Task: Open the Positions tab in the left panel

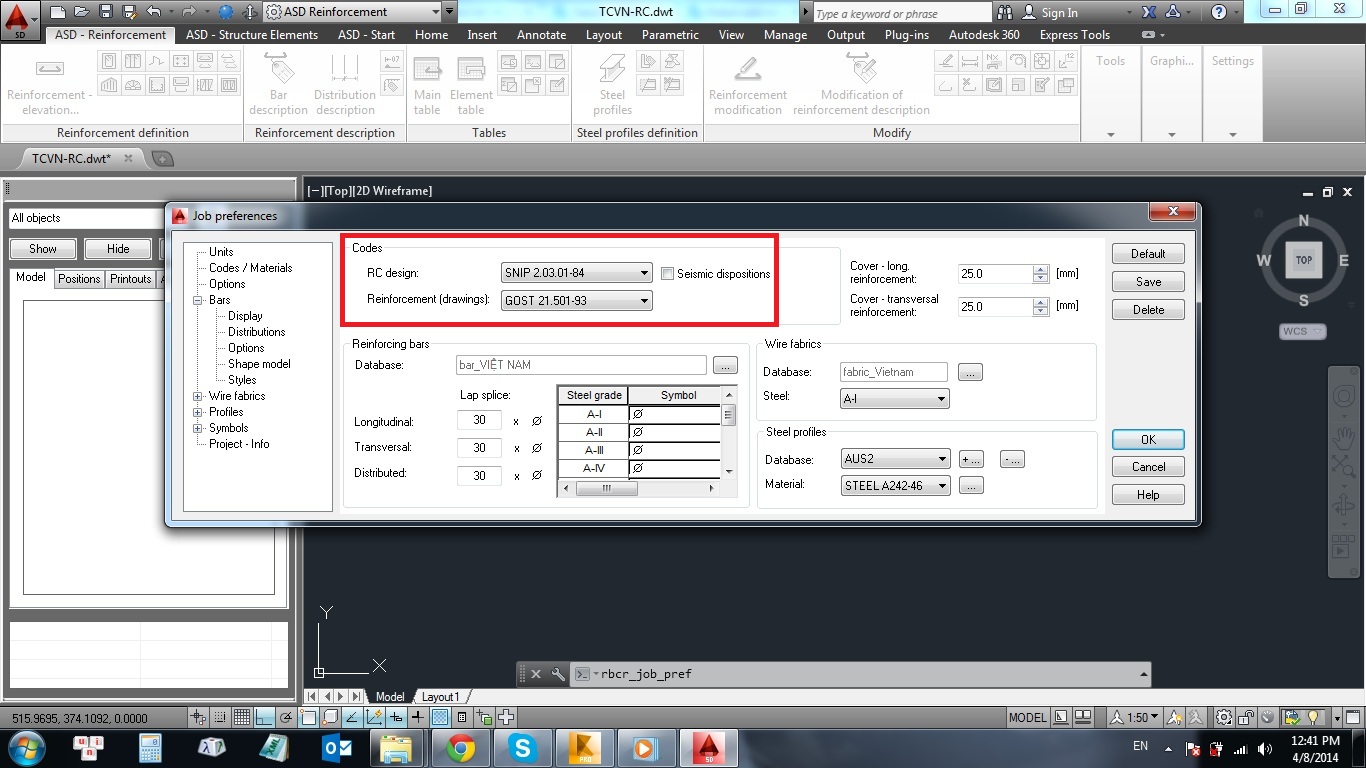Action: pyautogui.click(x=79, y=279)
